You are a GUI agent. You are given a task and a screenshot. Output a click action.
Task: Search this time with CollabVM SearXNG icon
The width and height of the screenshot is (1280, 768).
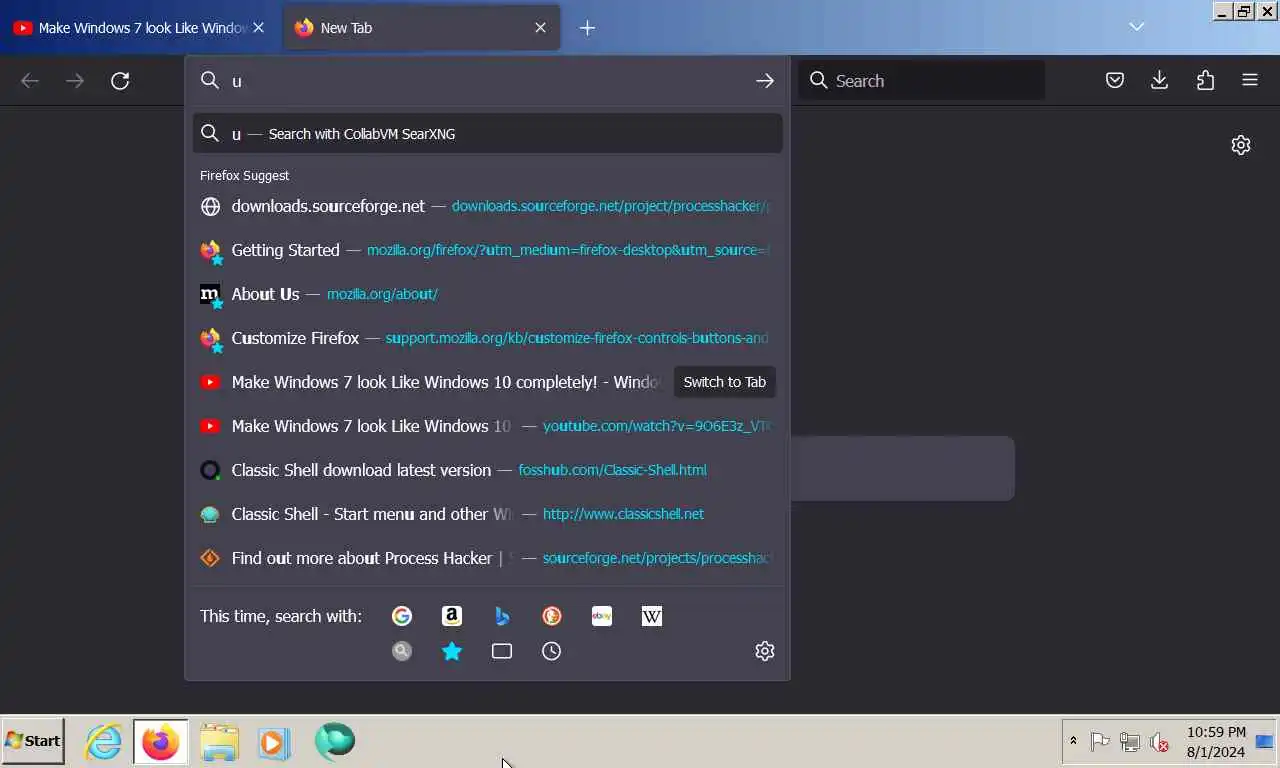[x=402, y=651]
